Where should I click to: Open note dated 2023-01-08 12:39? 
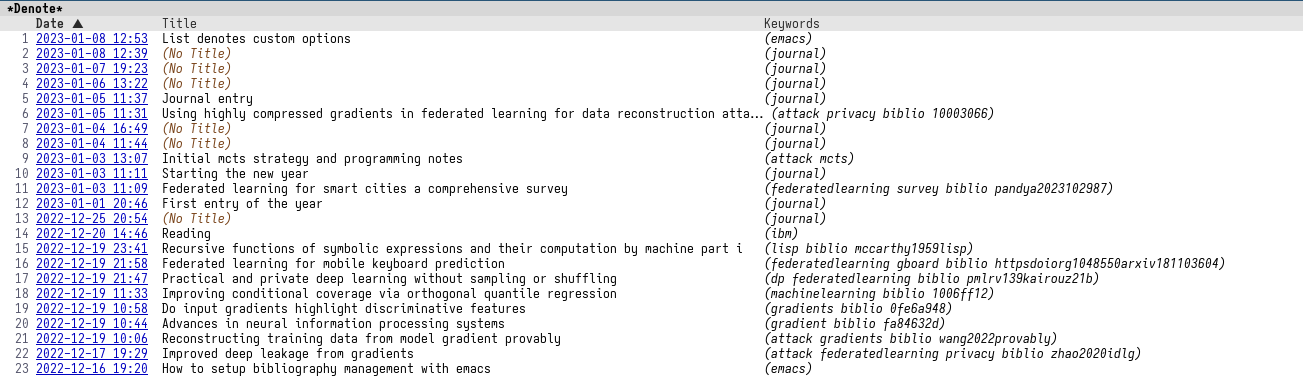tap(92, 53)
